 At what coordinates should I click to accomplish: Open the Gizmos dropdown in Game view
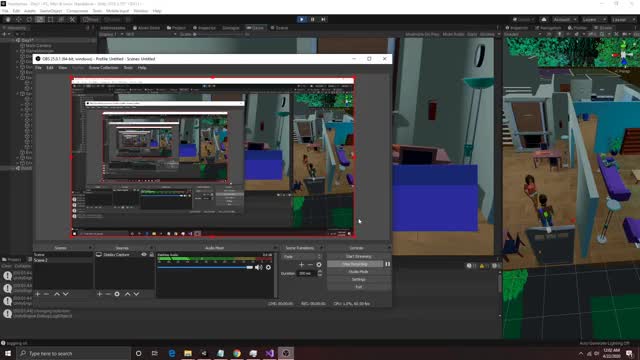tap(489, 34)
